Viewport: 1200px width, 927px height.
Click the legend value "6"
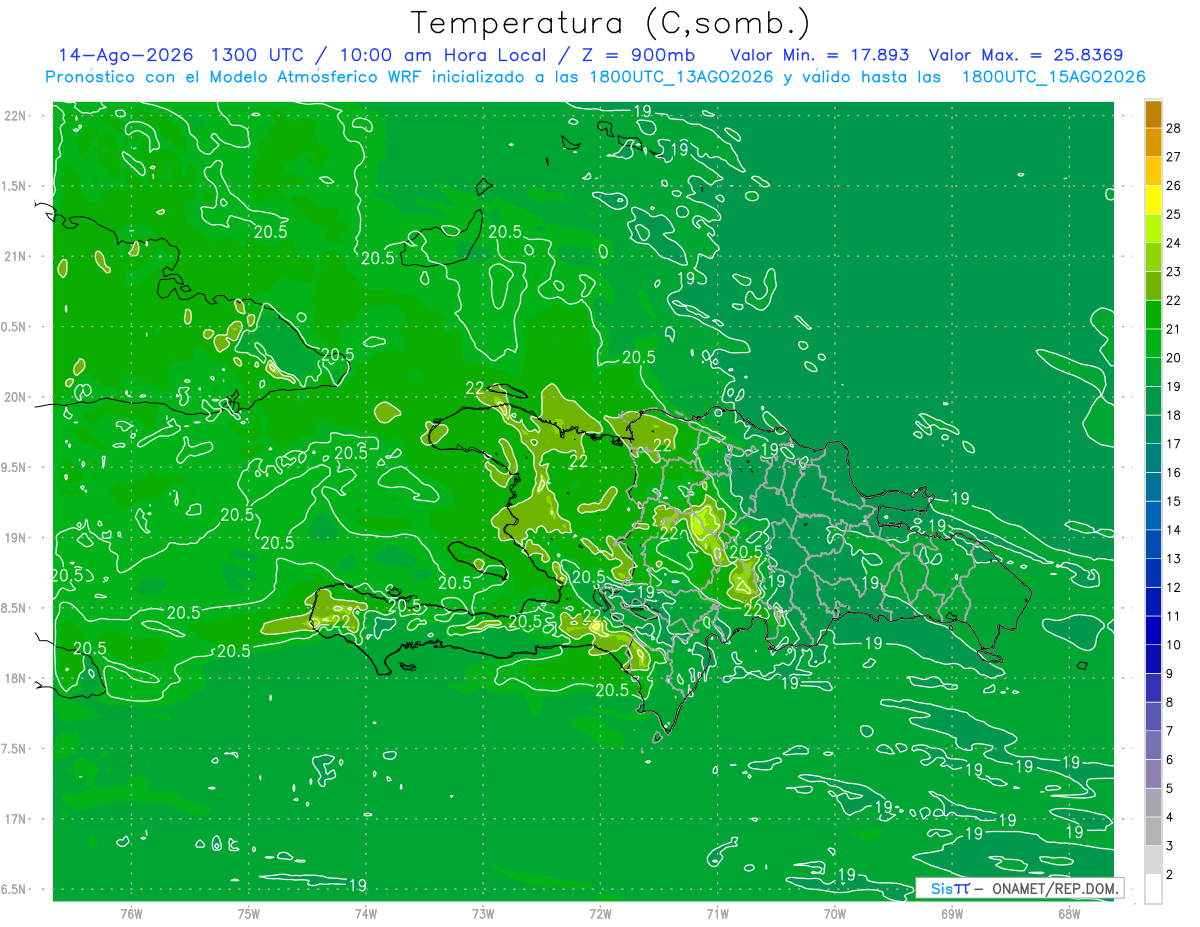[x=1170, y=759]
